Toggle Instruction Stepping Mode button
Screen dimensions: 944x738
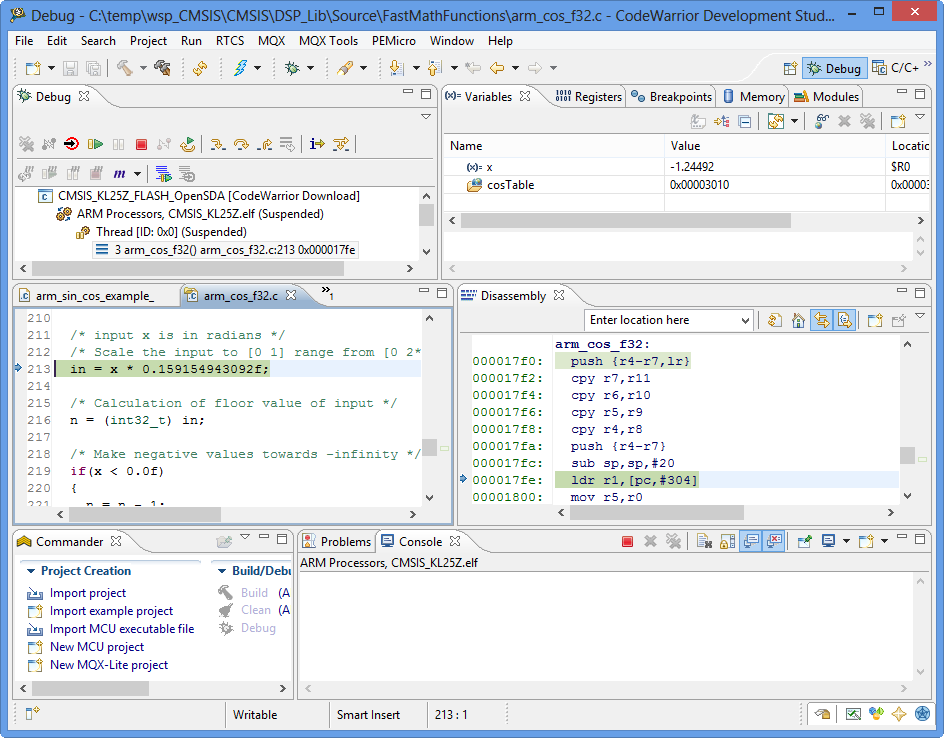coord(317,144)
